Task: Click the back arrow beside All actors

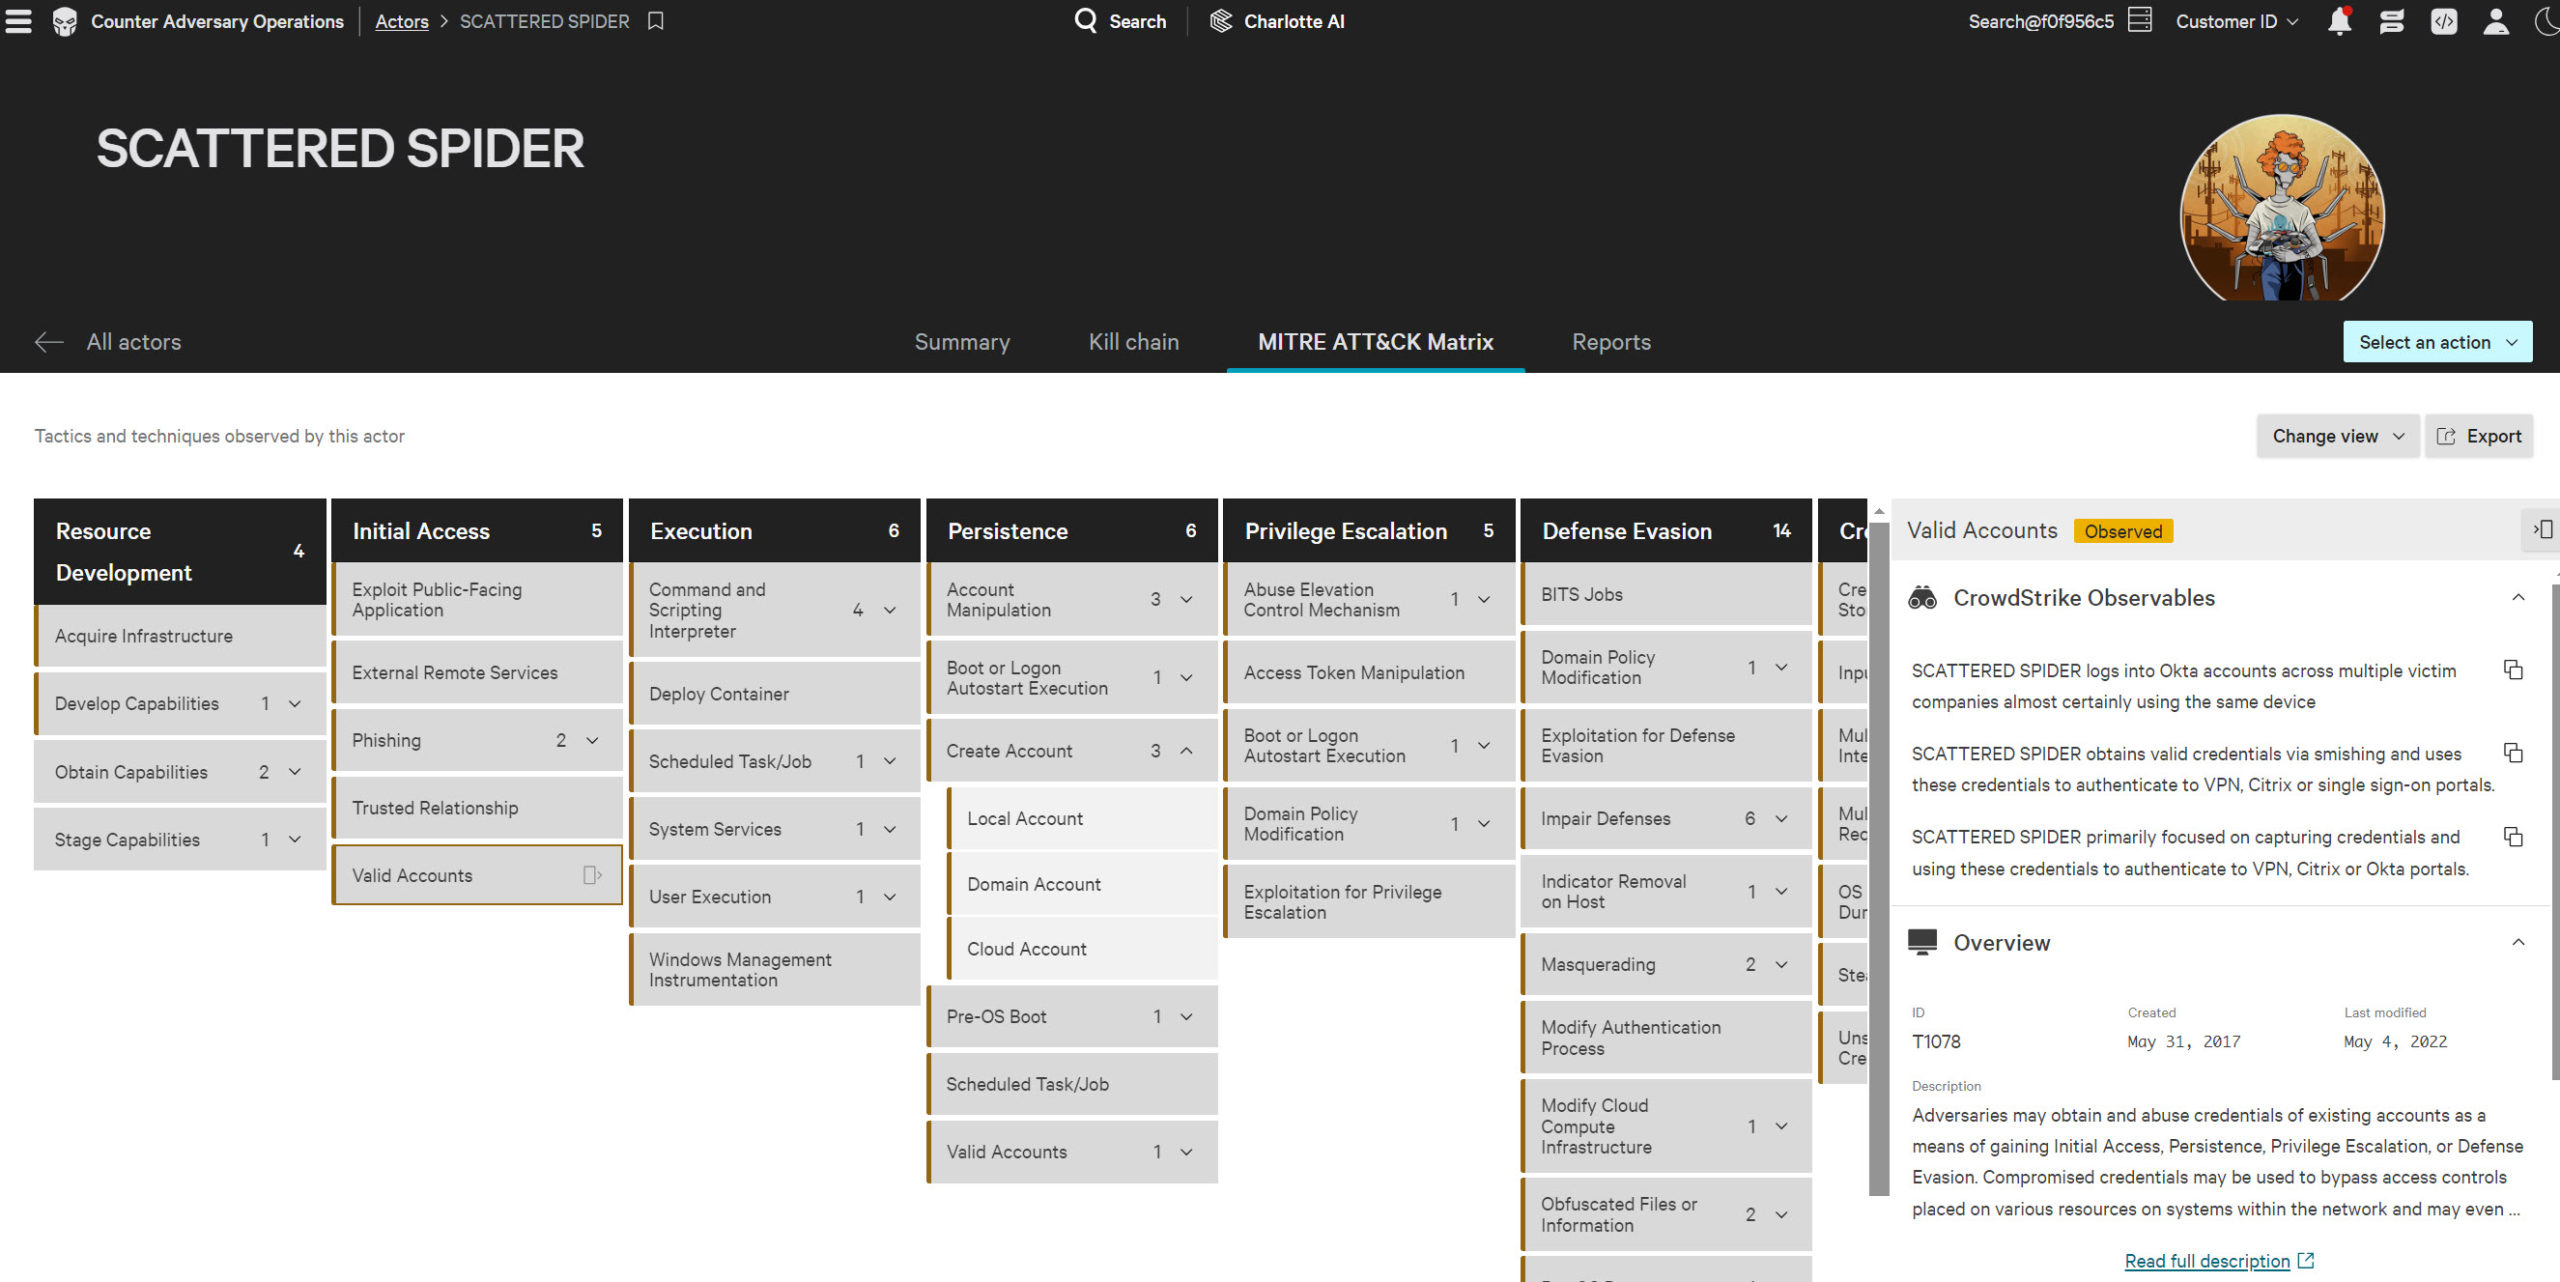Action: coord(49,342)
